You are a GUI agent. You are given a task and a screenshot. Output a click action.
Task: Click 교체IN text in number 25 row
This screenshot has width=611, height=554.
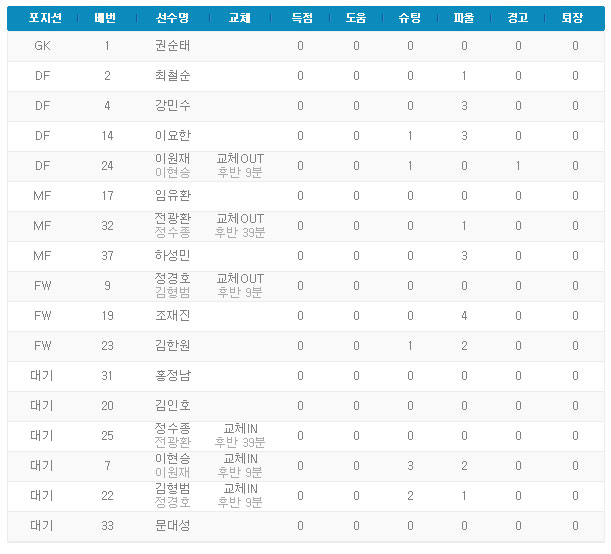(240, 429)
